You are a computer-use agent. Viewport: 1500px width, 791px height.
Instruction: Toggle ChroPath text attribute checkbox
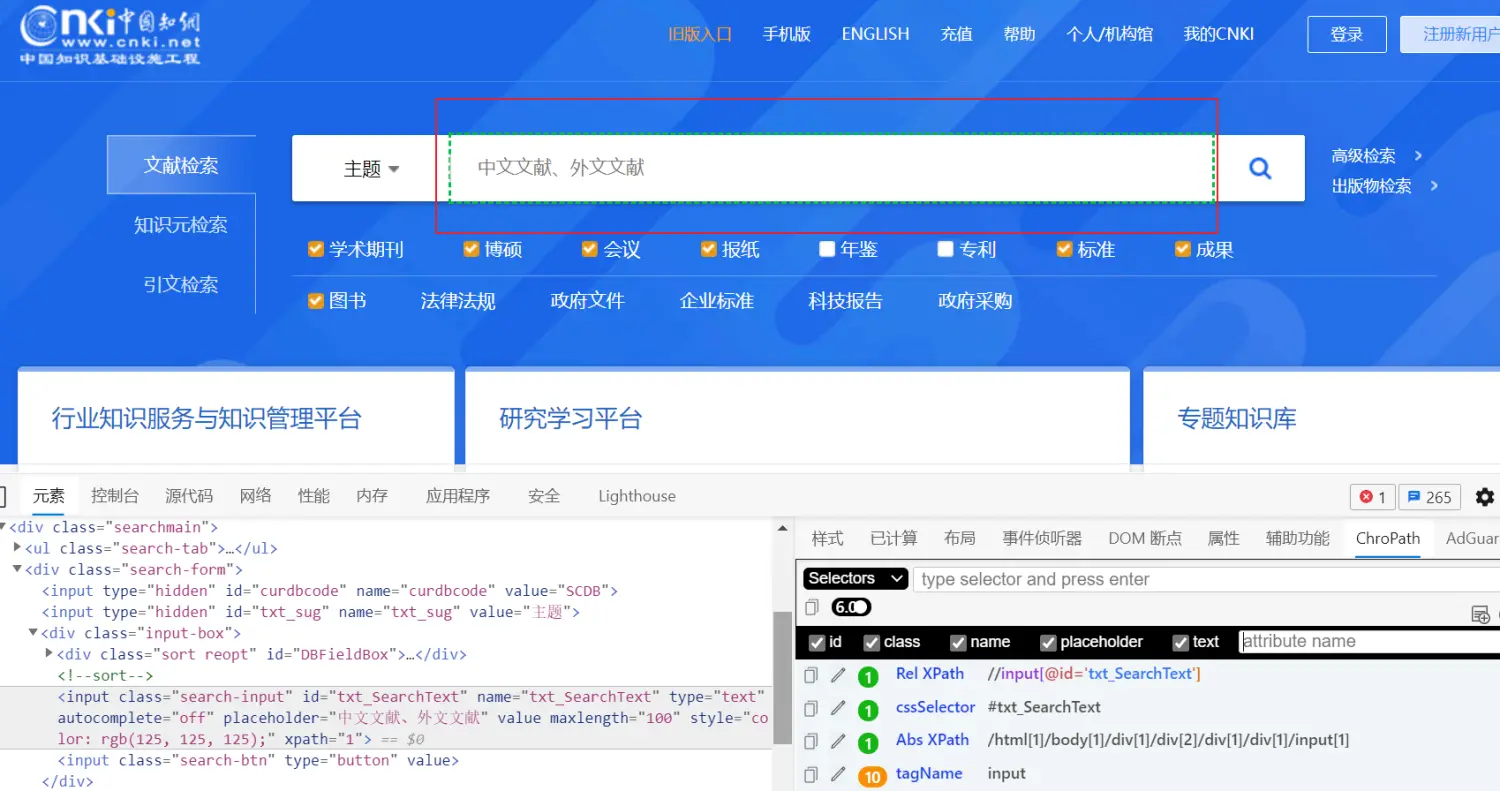click(1181, 642)
